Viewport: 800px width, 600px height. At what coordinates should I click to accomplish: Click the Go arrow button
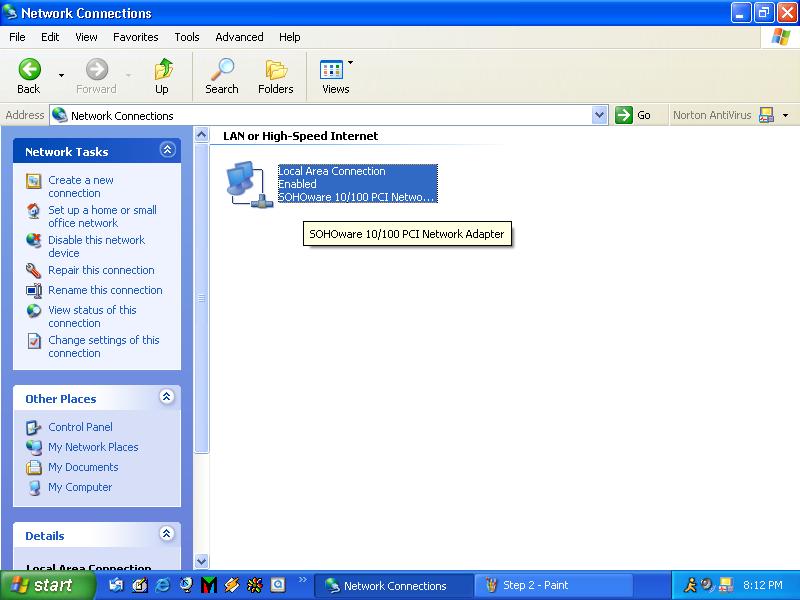point(623,115)
